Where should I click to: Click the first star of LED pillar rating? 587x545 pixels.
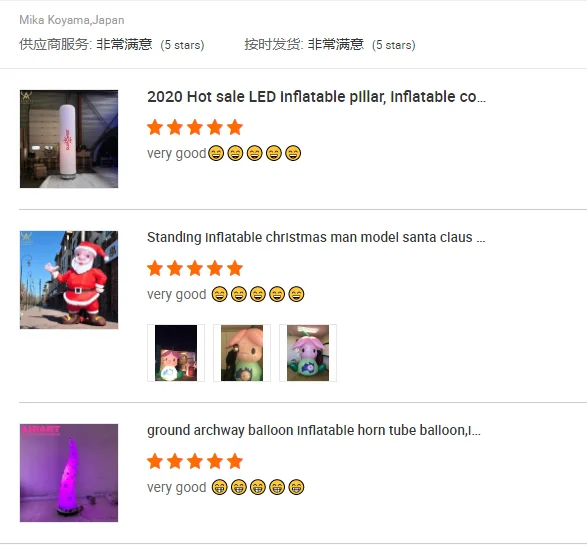click(155, 127)
